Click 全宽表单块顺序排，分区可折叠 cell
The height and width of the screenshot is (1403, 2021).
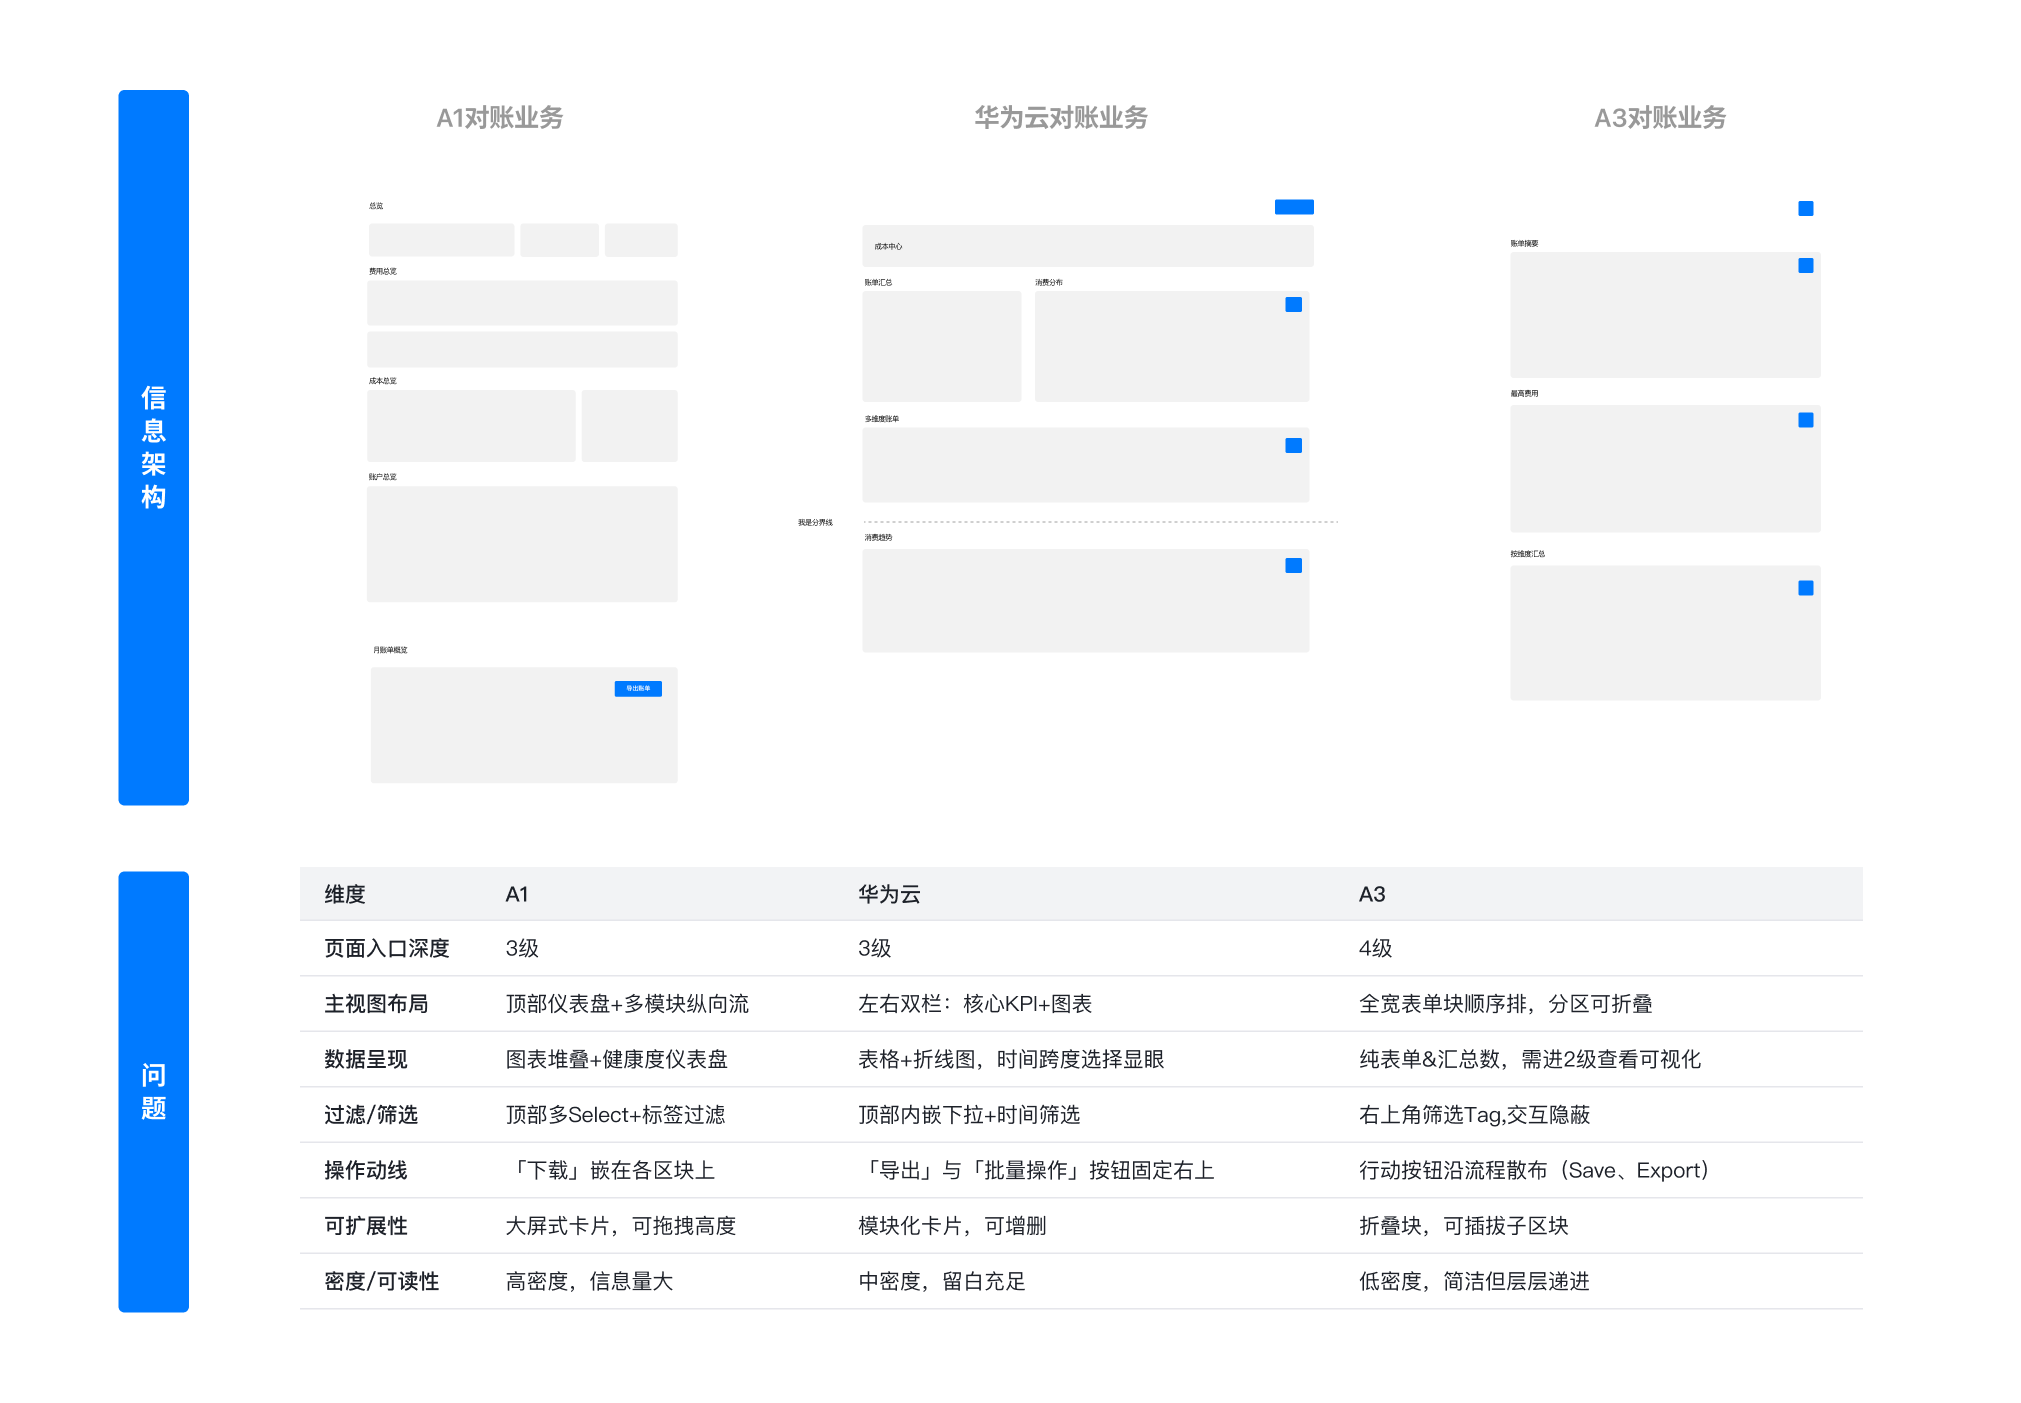coord(1505,1003)
